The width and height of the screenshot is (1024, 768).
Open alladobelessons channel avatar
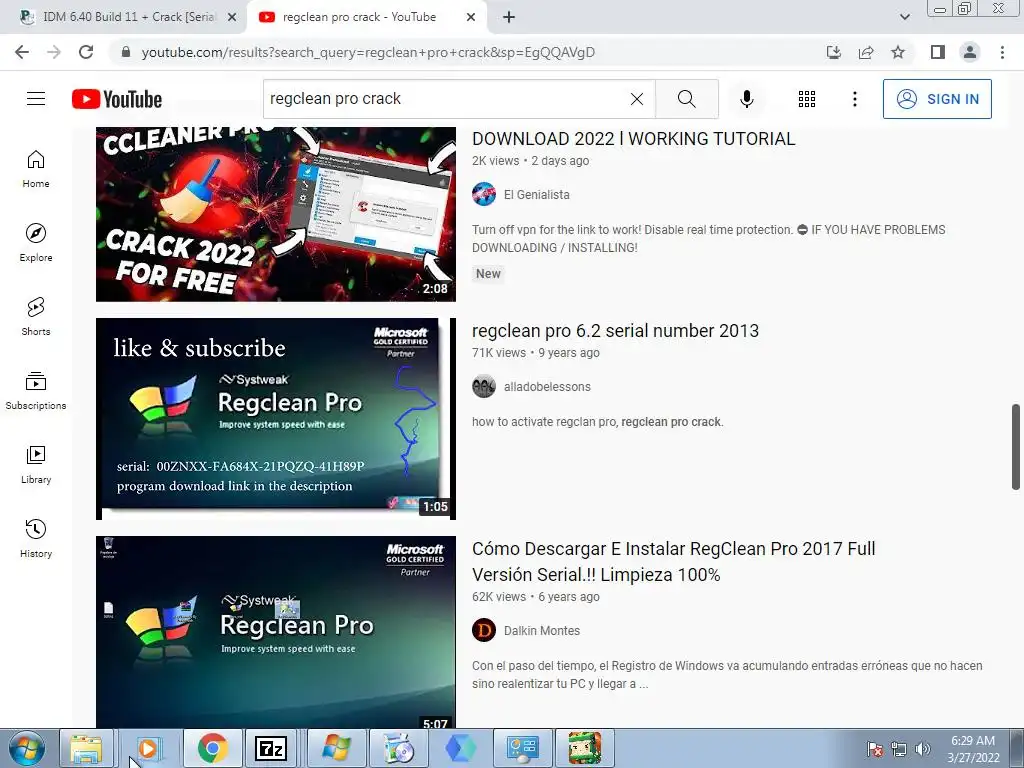point(484,387)
